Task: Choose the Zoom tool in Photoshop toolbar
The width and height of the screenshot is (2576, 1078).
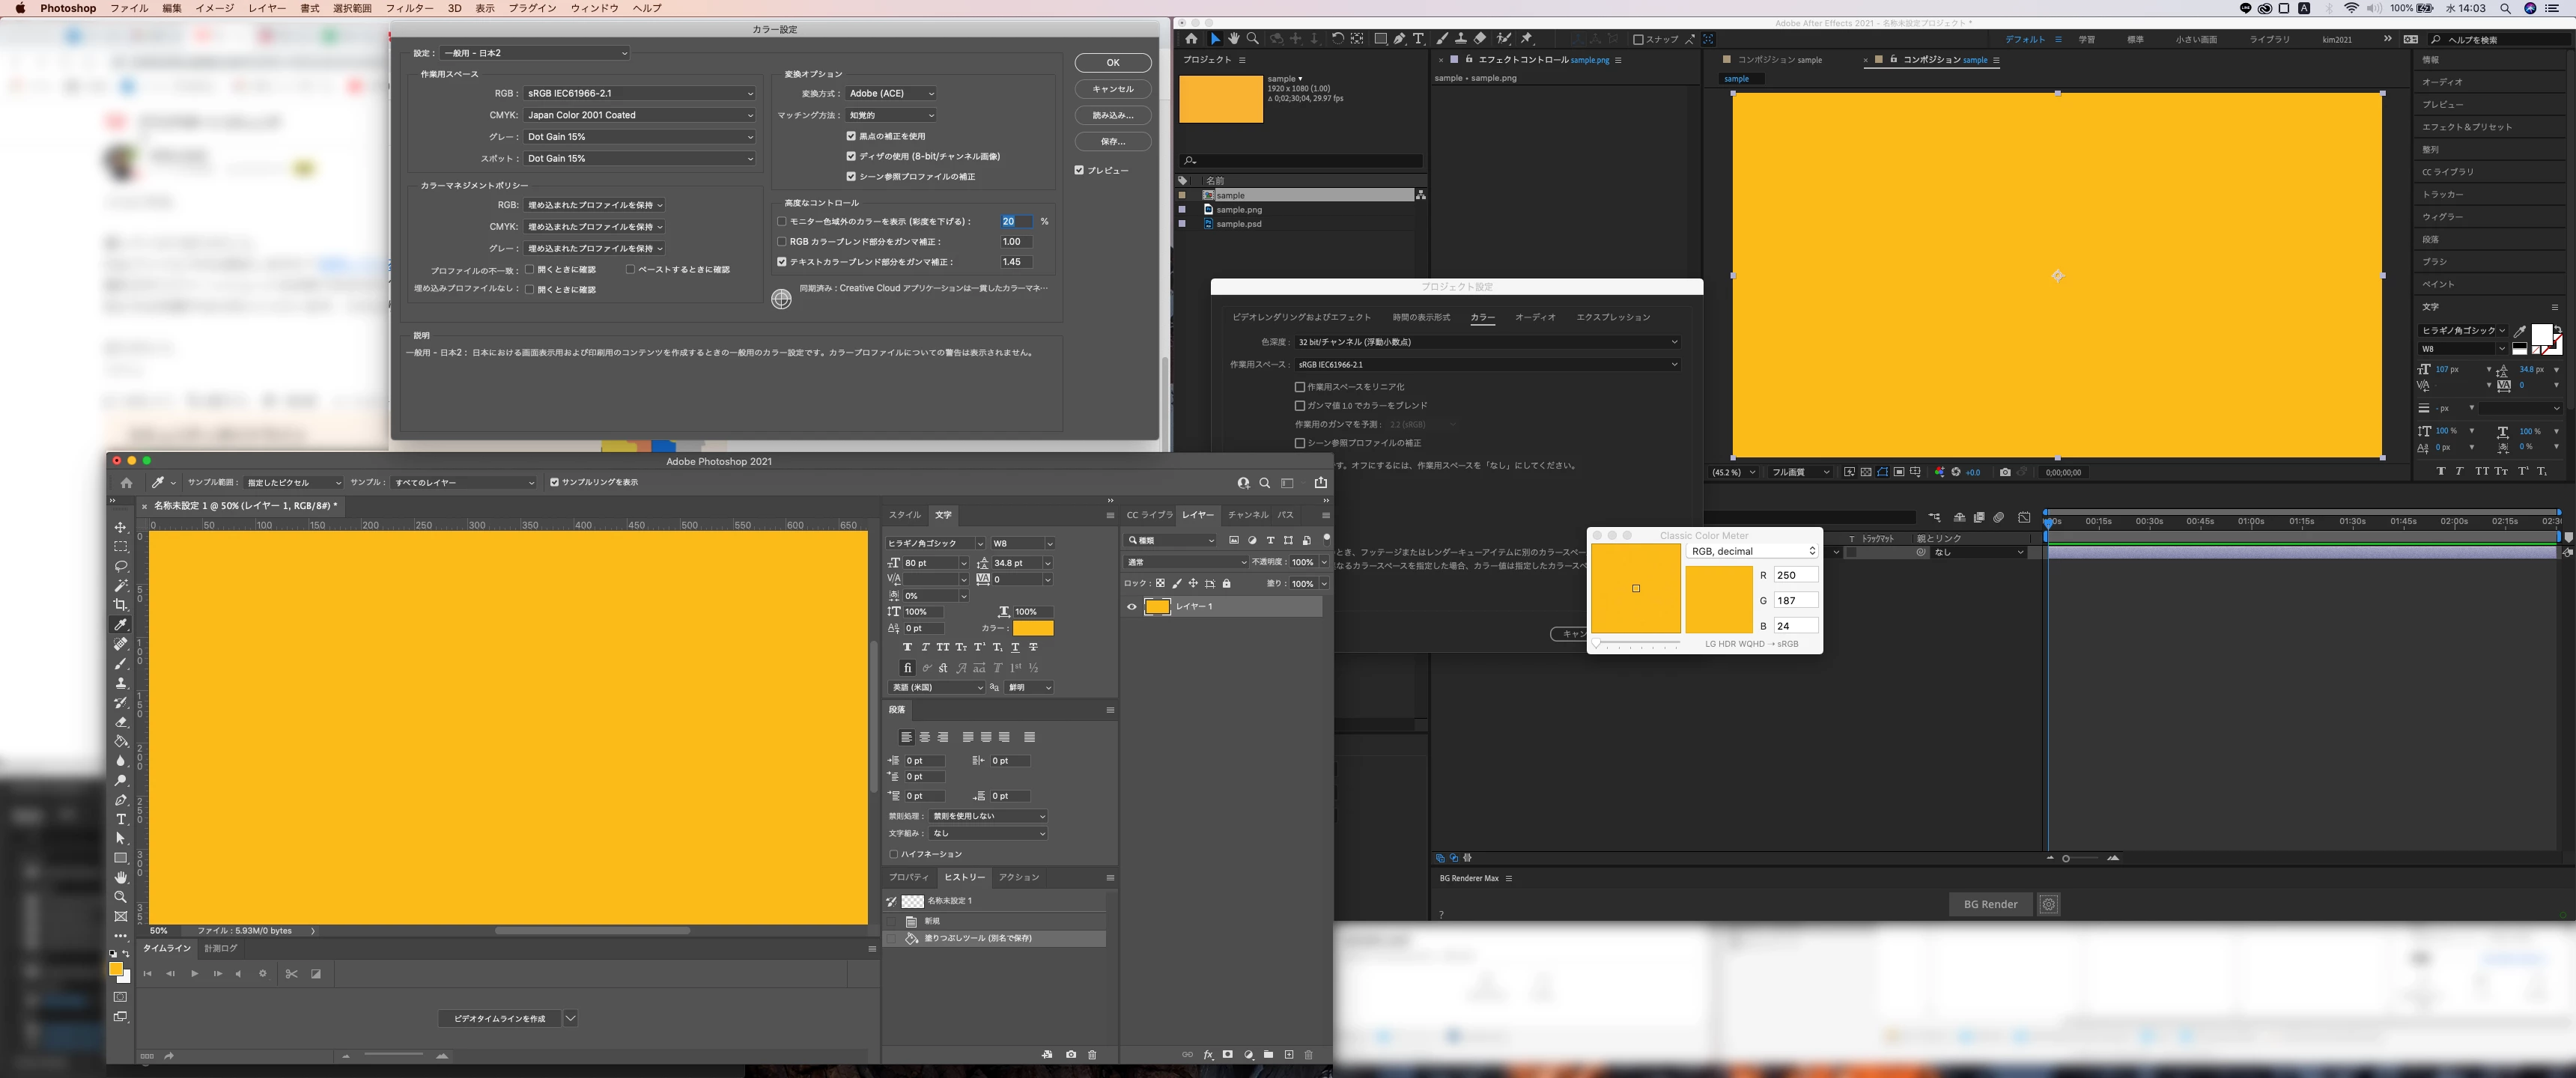Action: (121, 897)
